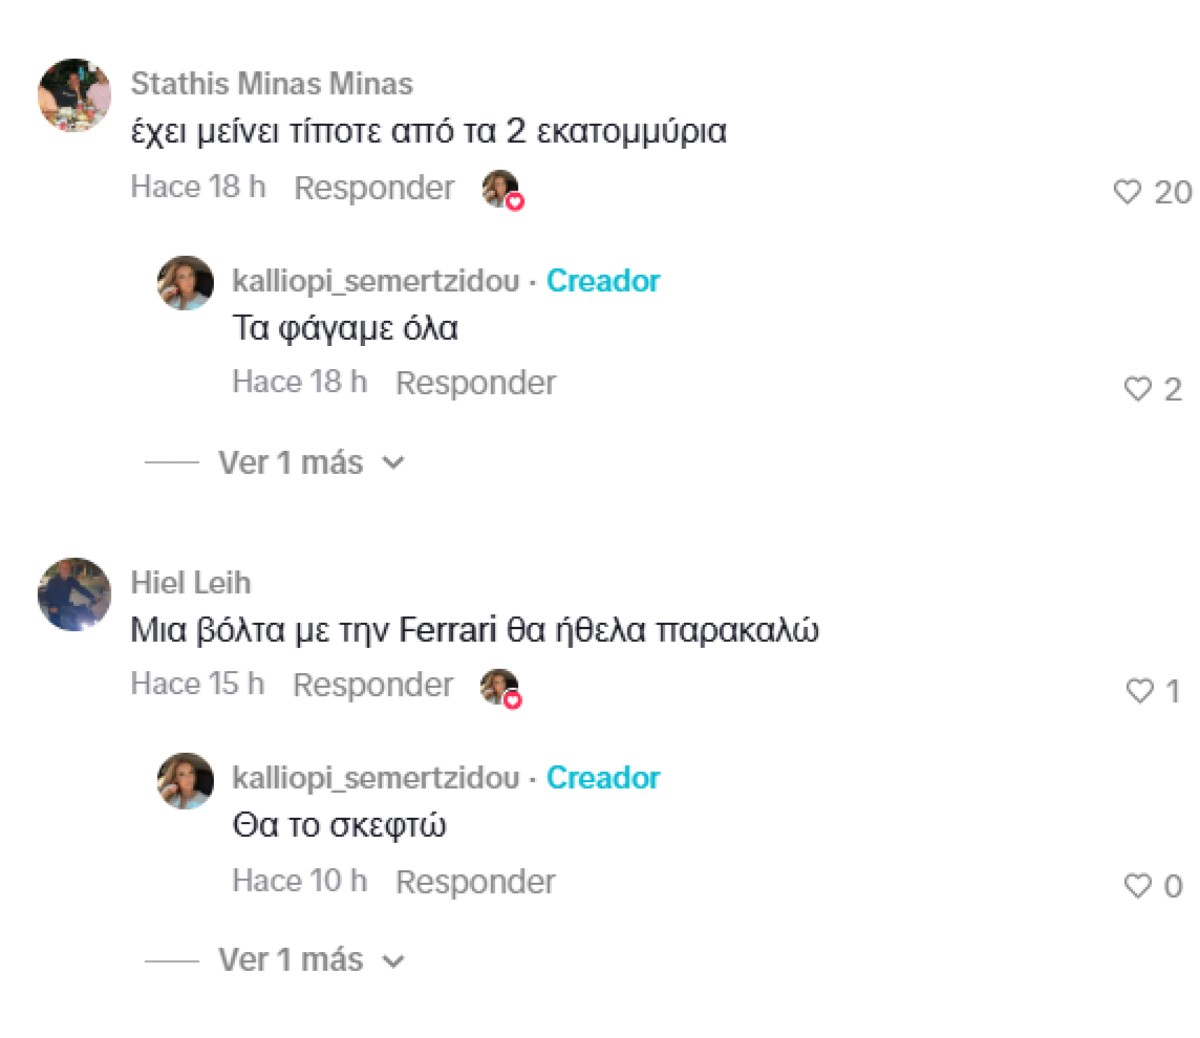Select the username Hiel Leih
Viewport: 1200px width, 1038px height.
point(190,582)
